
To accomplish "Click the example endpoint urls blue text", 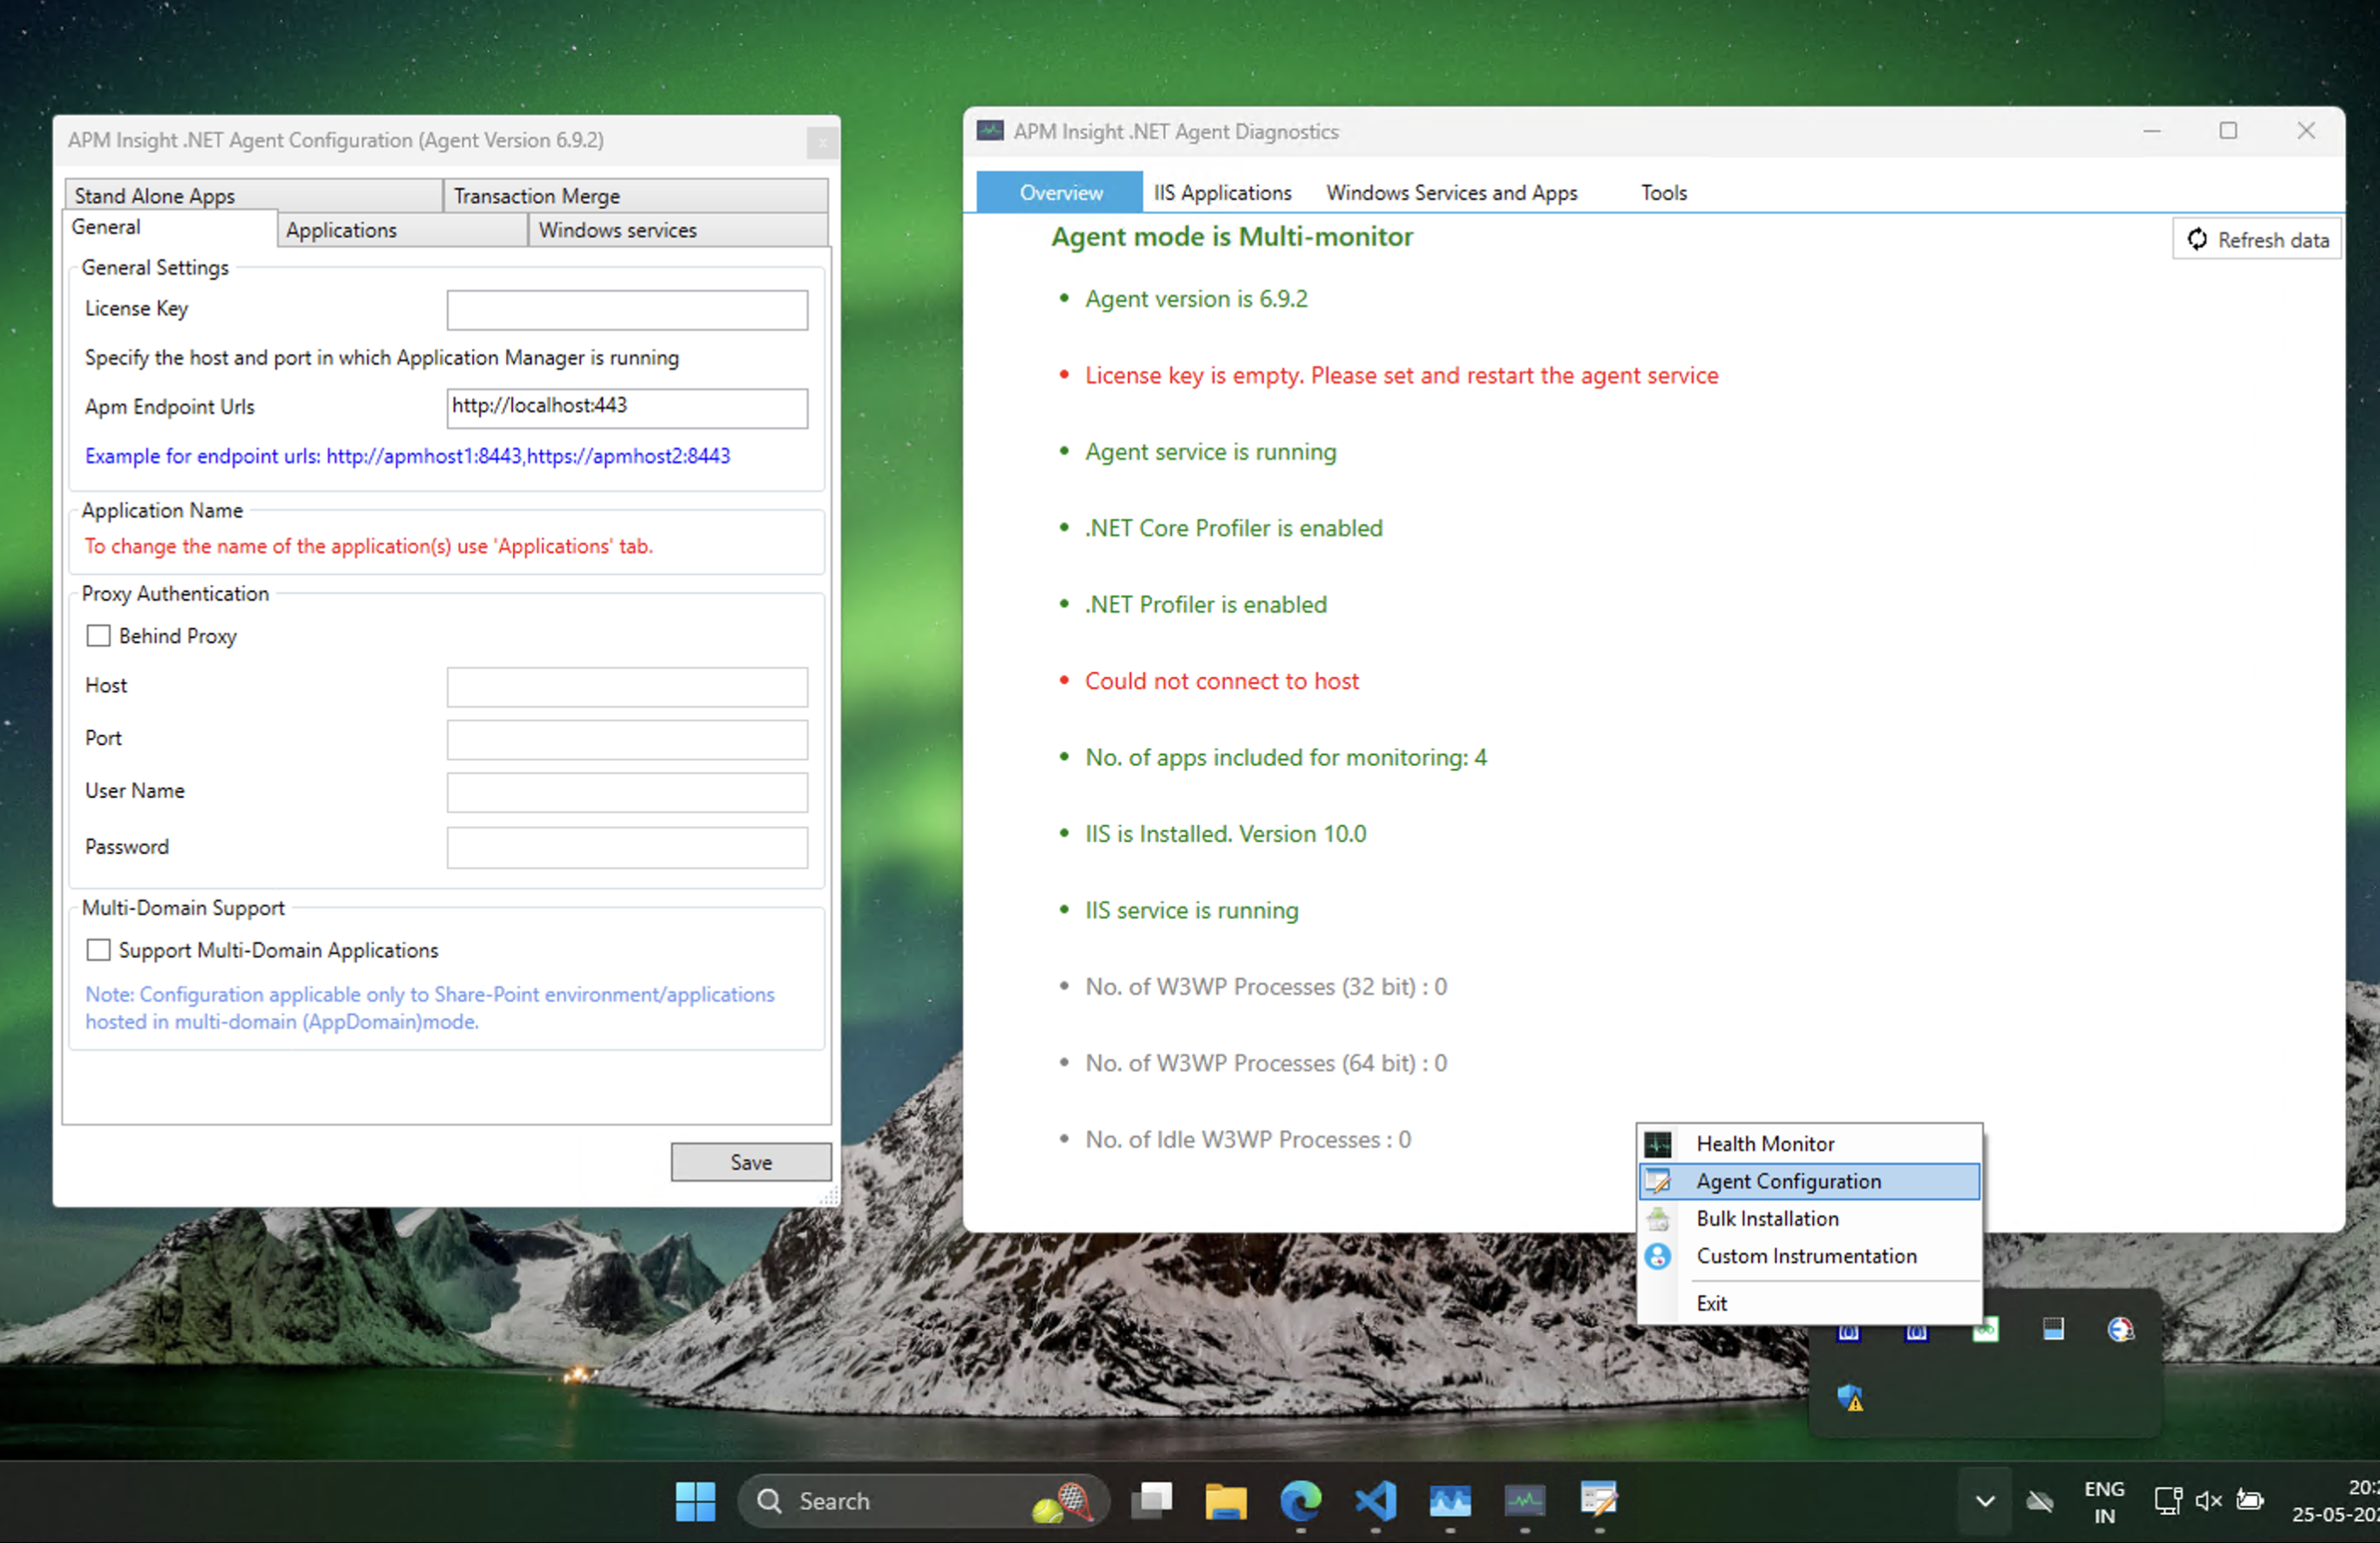I will pyautogui.click(x=408, y=456).
